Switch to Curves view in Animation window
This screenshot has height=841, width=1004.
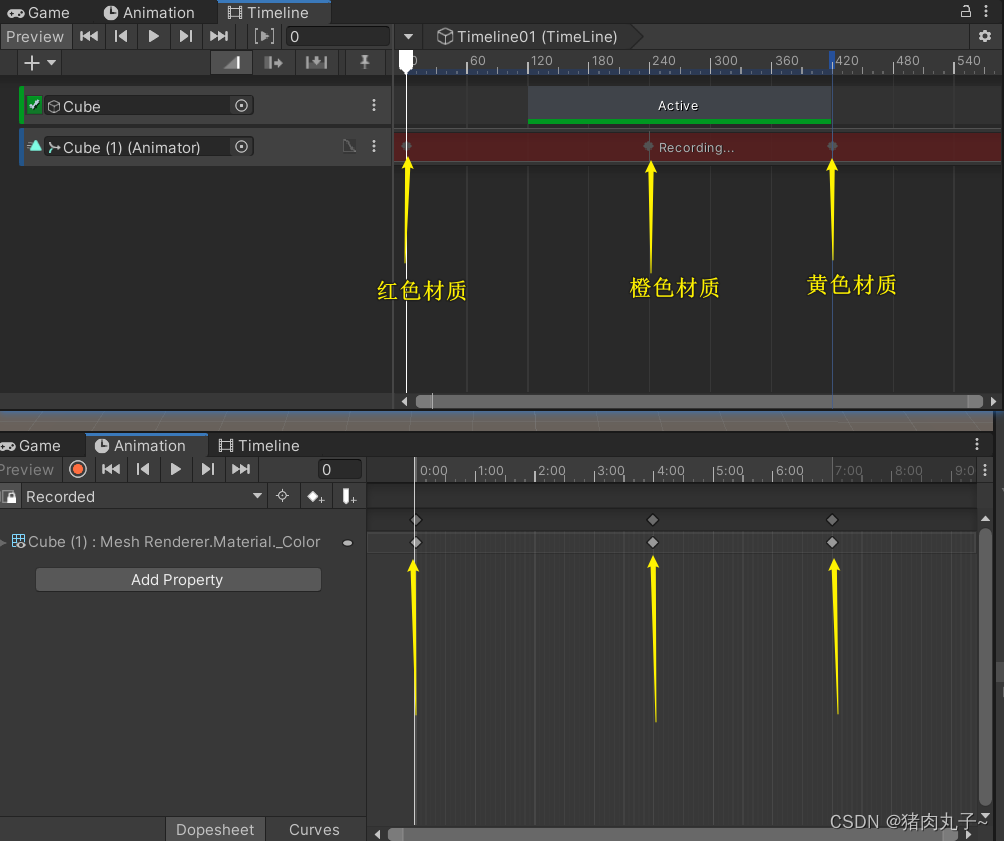(314, 829)
